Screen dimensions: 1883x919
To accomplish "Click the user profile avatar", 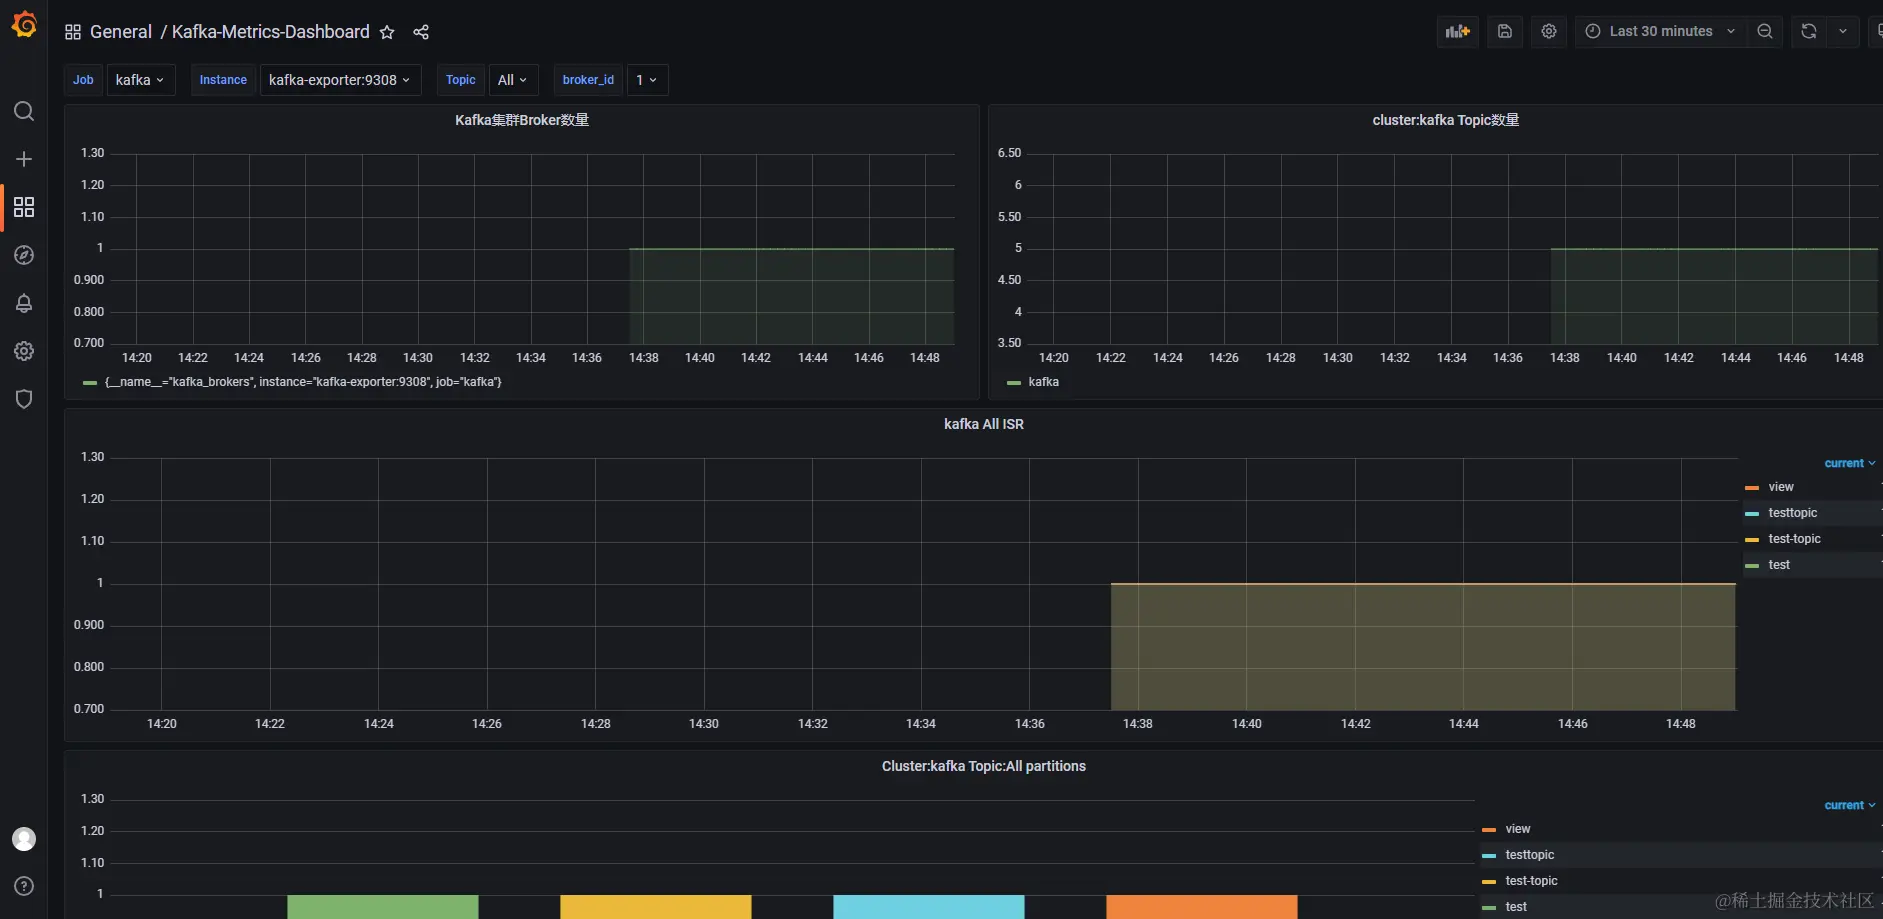I will [x=24, y=839].
